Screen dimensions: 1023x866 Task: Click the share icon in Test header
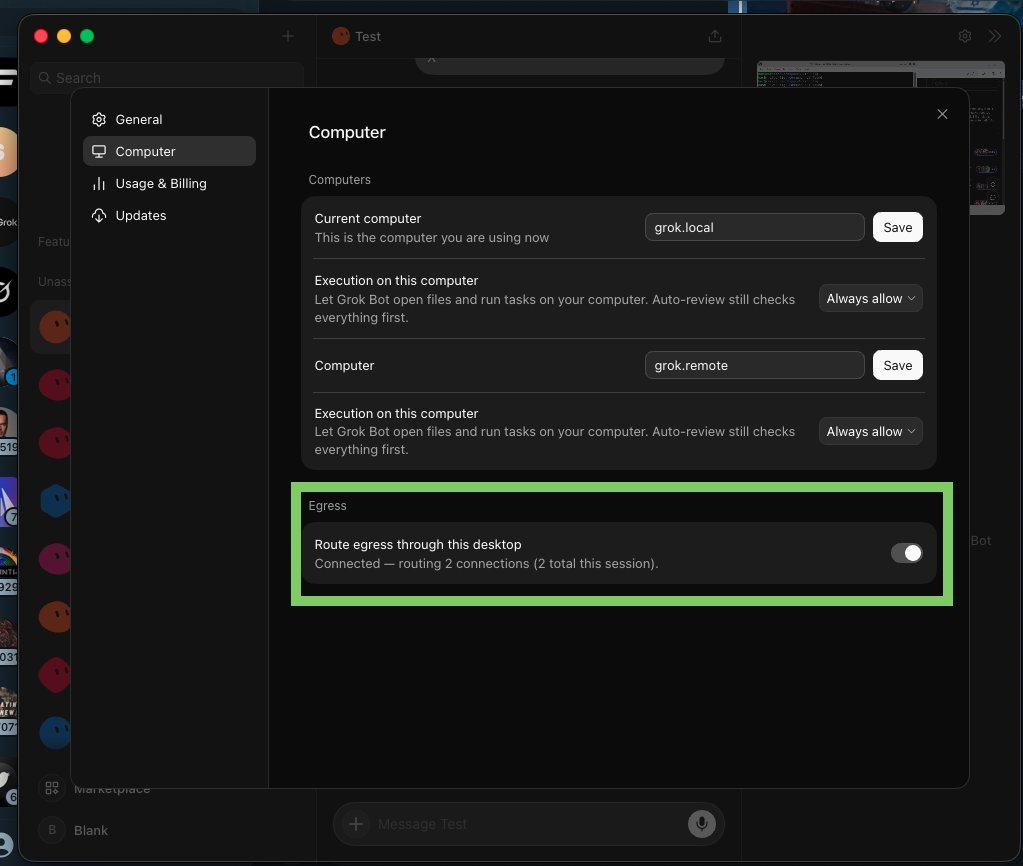click(x=715, y=37)
